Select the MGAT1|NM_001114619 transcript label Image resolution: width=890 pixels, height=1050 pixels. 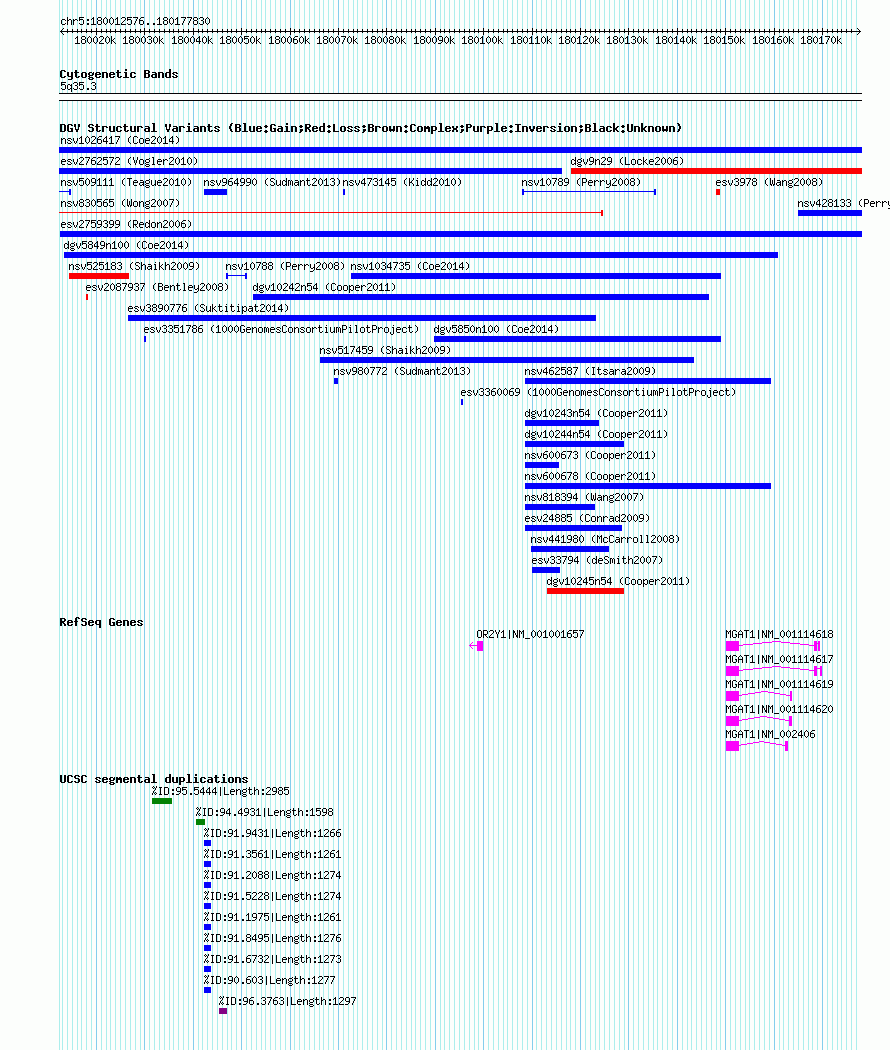click(x=780, y=684)
